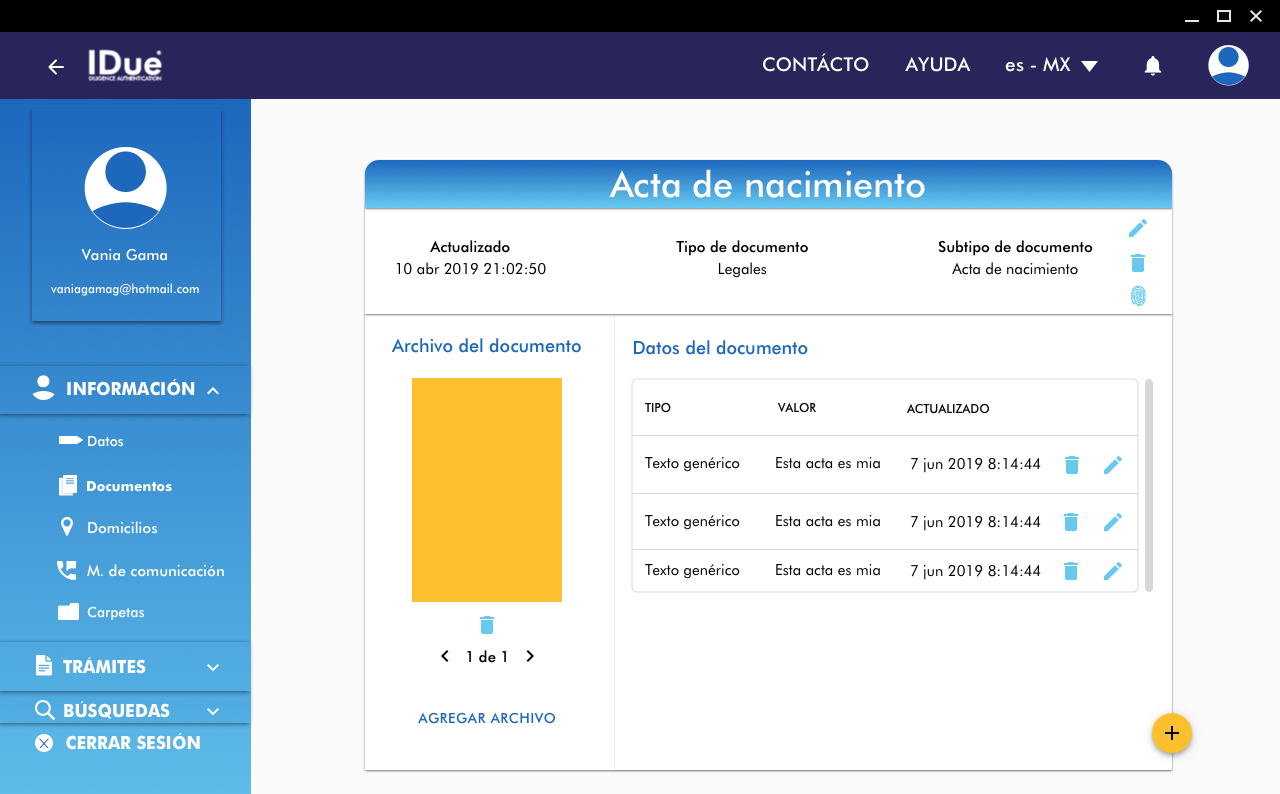Image resolution: width=1280 pixels, height=794 pixels.
Task: Click the fingerprint icon in document header
Action: (x=1137, y=296)
